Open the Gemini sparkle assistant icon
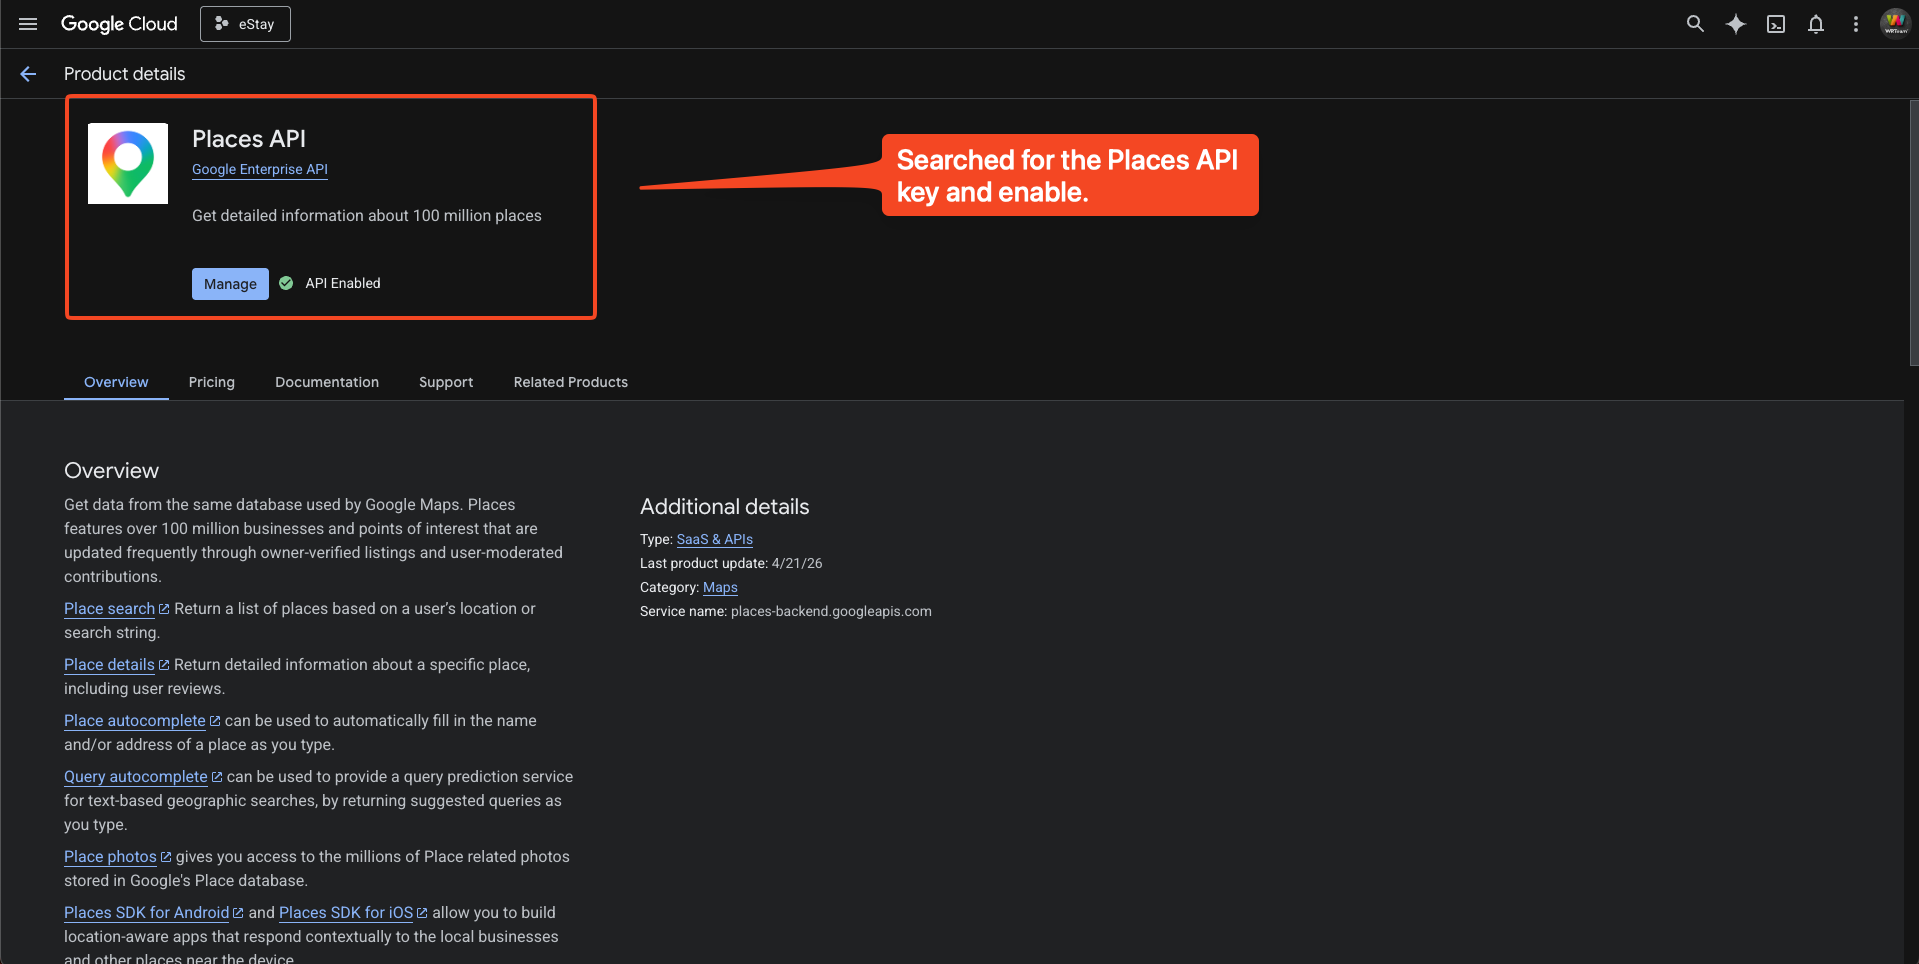Viewport: 1919px width, 964px height. [1736, 24]
